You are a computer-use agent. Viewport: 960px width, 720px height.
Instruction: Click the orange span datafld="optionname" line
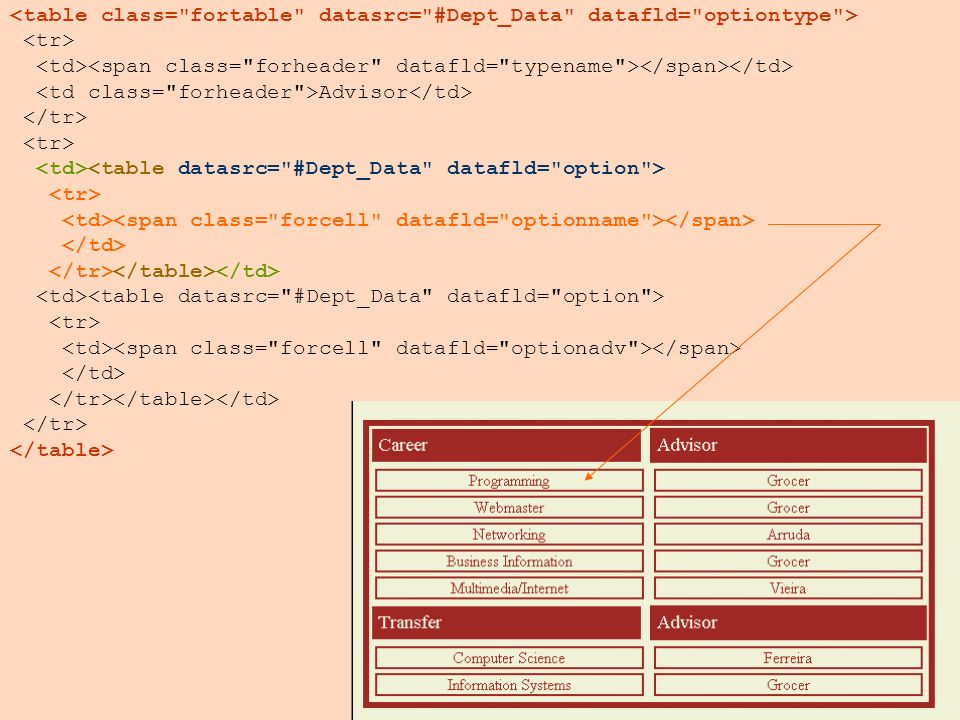(408, 220)
